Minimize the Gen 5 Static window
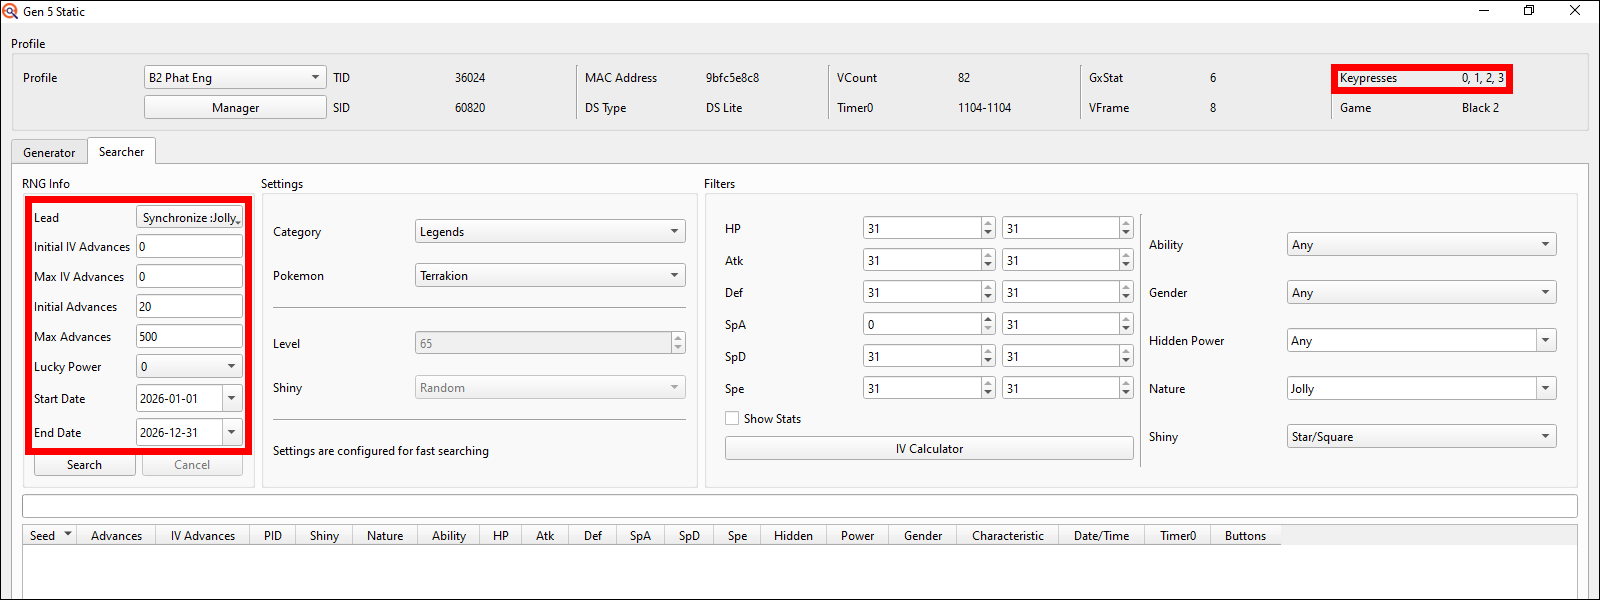This screenshot has width=1600, height=600. [1483, 10]
